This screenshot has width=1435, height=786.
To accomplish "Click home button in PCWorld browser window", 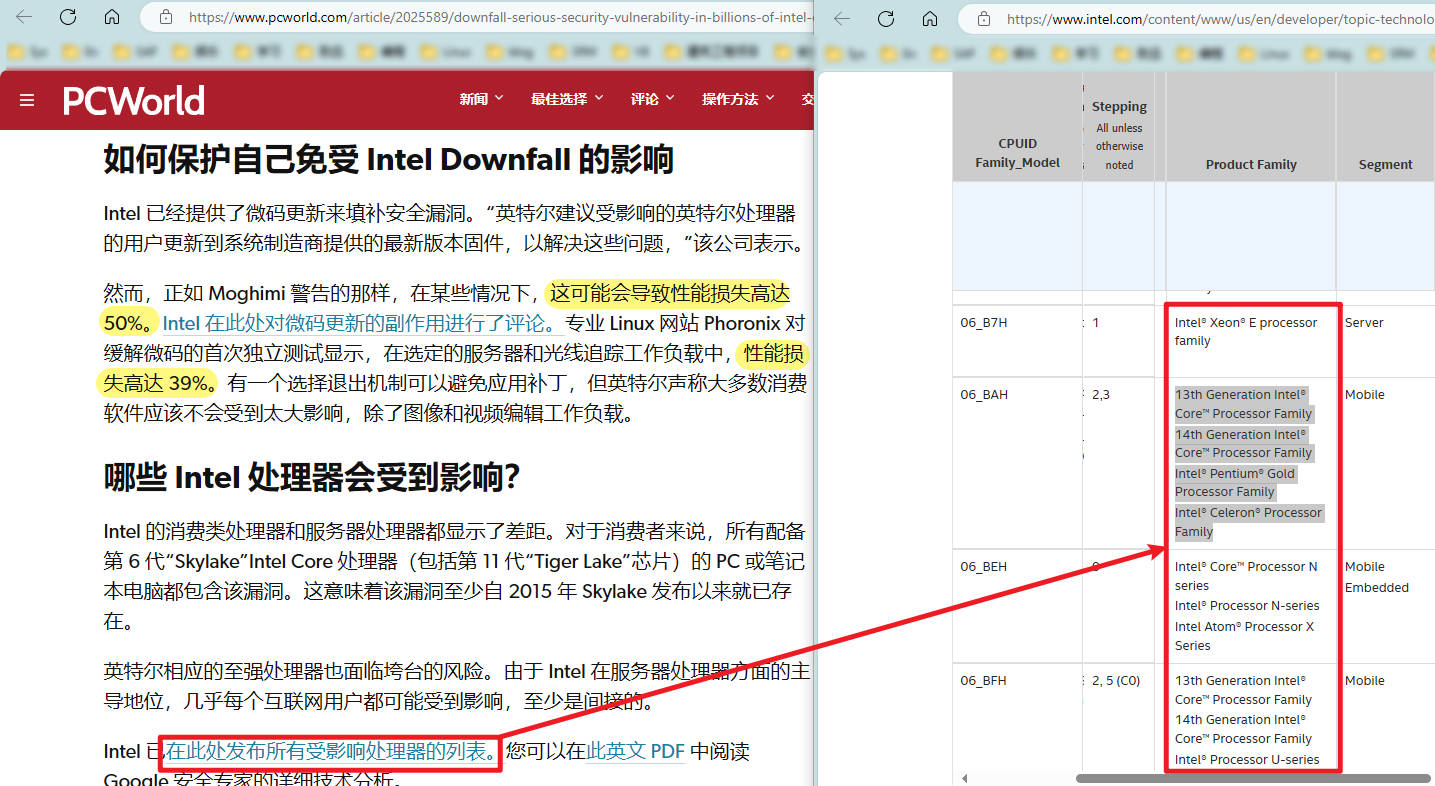I will click(x=112, y=17).
